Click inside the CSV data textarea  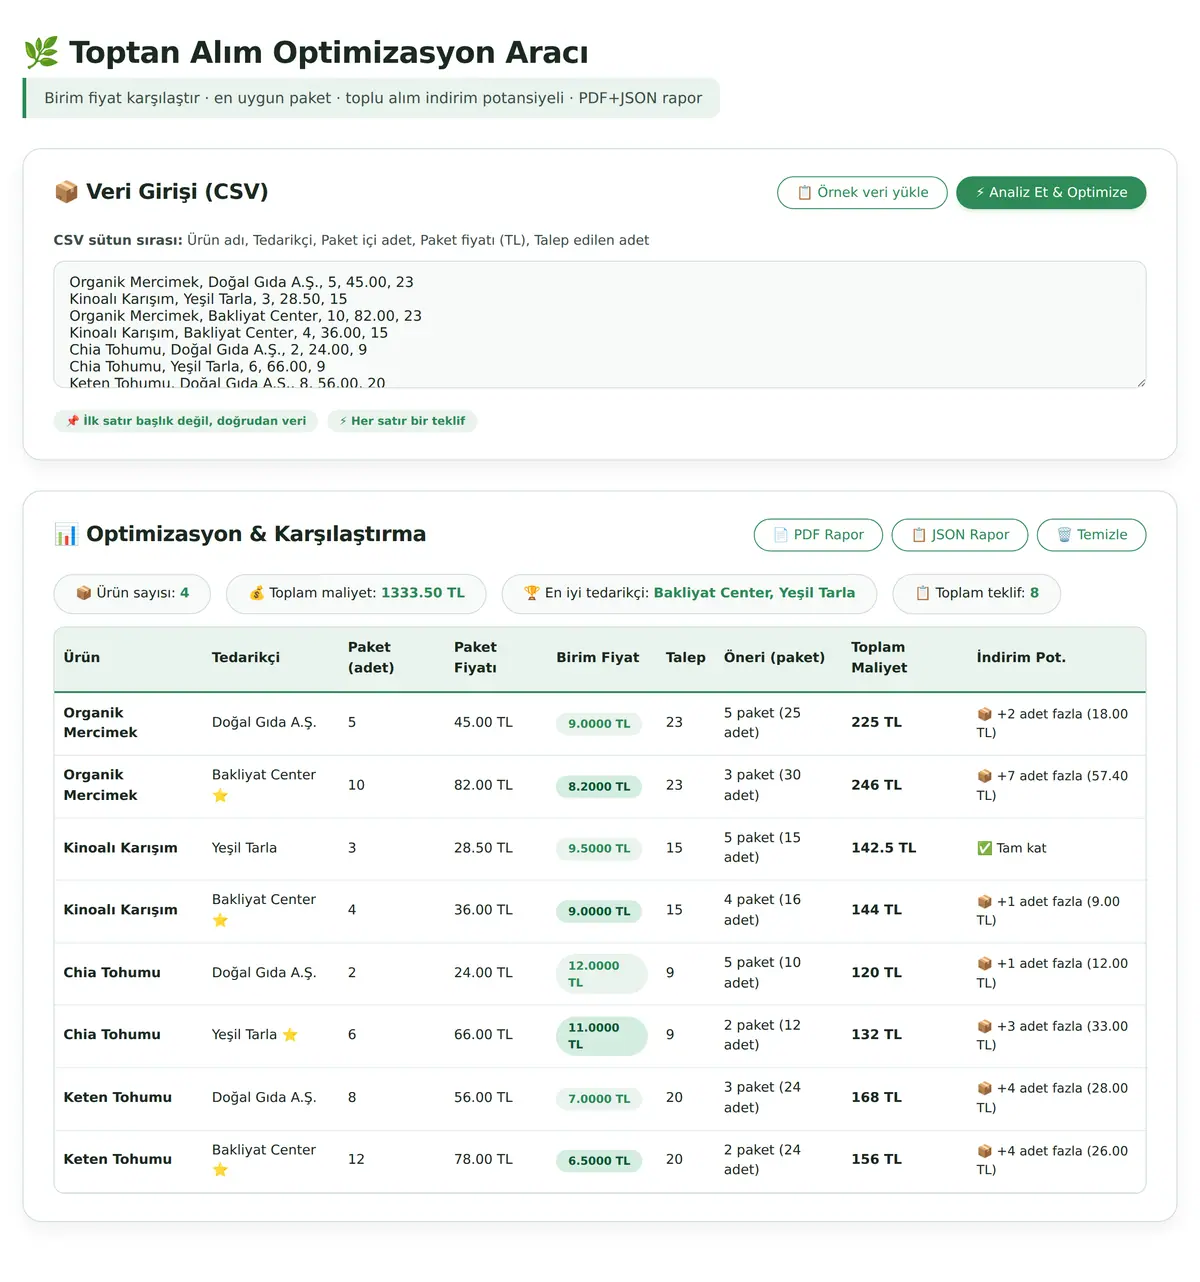[600, 325]
